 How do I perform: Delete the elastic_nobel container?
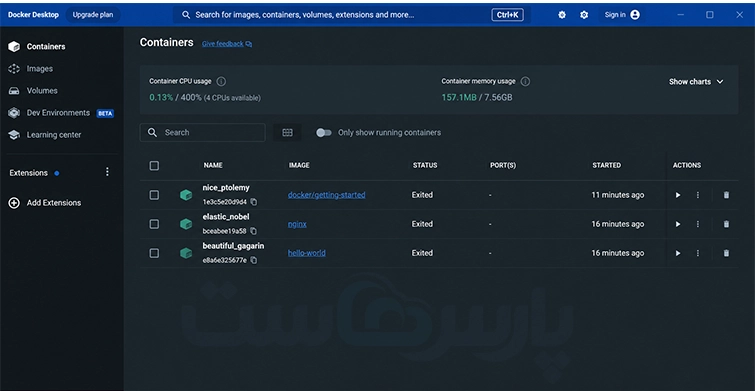726,224
